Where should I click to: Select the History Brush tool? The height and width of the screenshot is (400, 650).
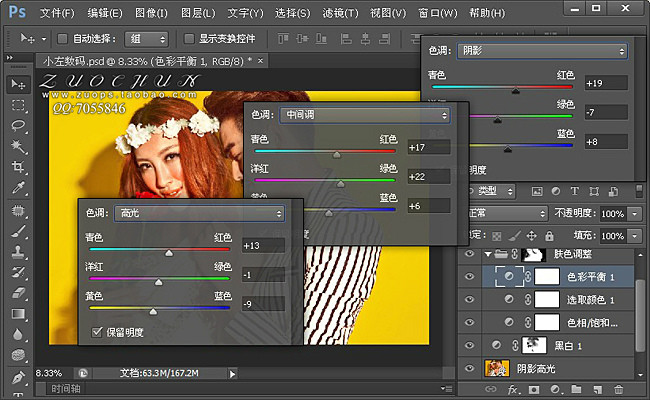coord(18,272)
